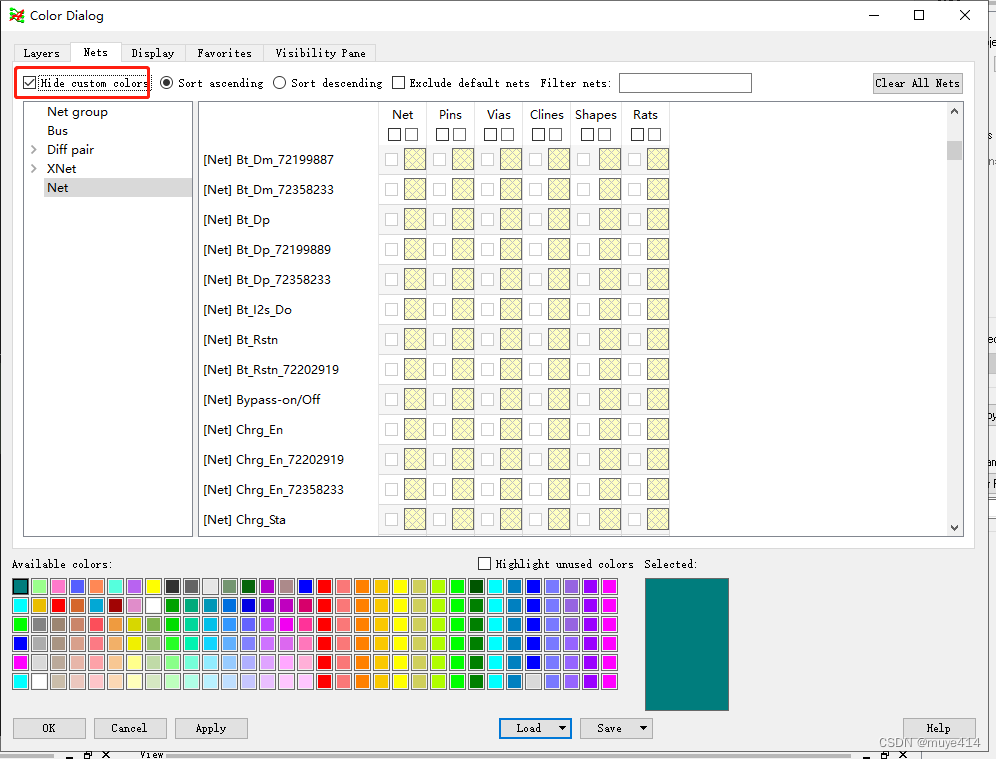
Task: Click the Pins color cell for Bt_Dp
Action: click(x=462, y=219)
